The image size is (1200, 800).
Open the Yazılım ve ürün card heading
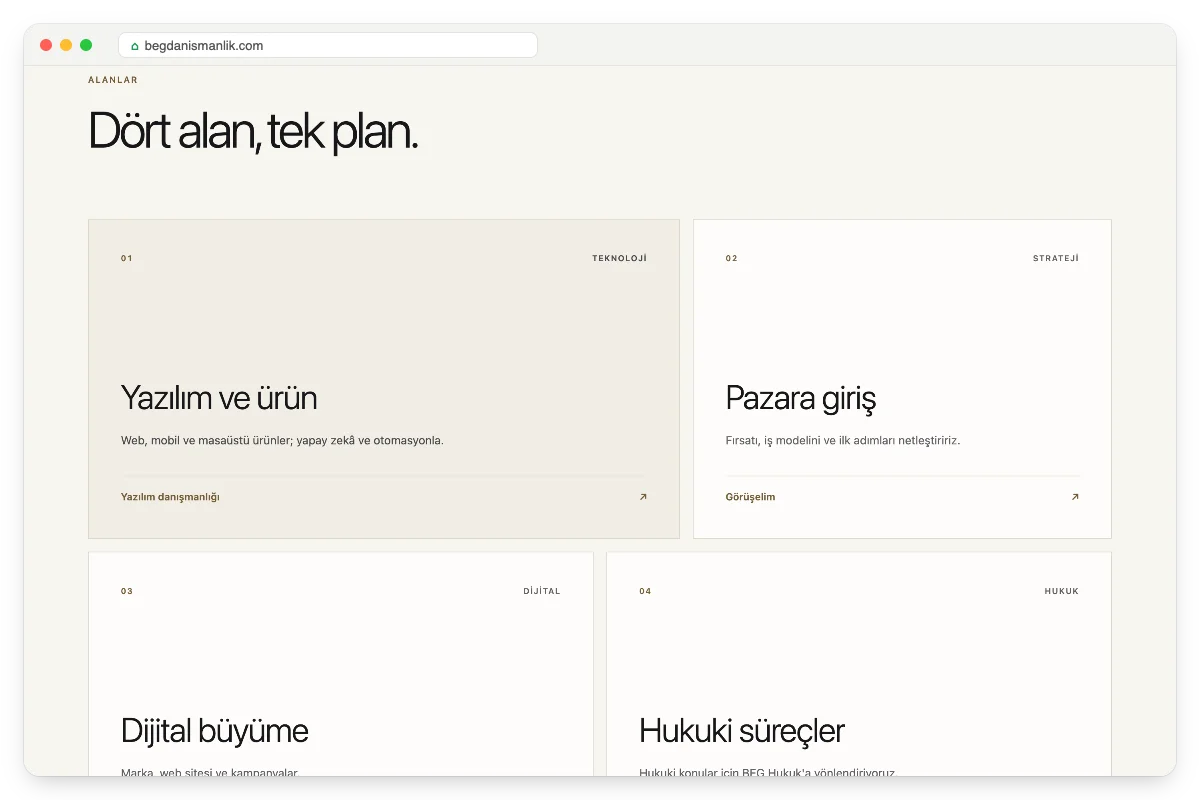219,398
